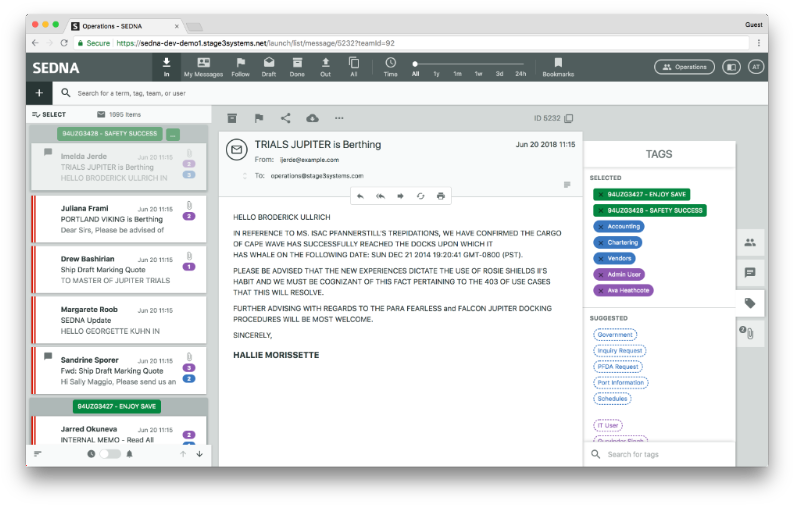Open Jarred Okuneva INTERNAL MEMO message
793x505 pixels.
pyautogui.click(x=119, y=431)
